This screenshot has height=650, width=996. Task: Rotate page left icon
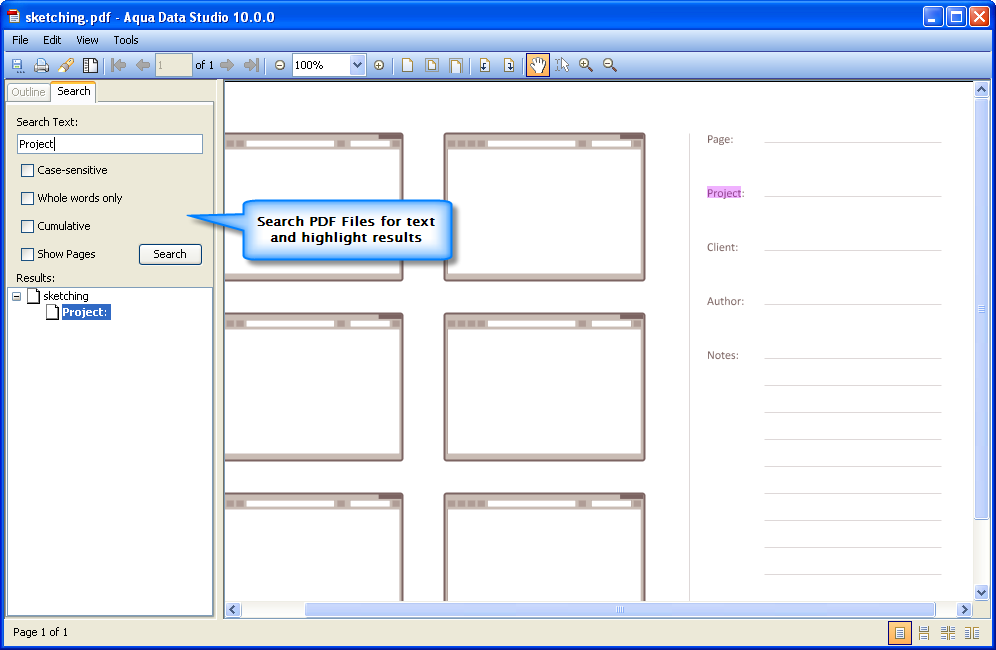[x=485, y=65]
